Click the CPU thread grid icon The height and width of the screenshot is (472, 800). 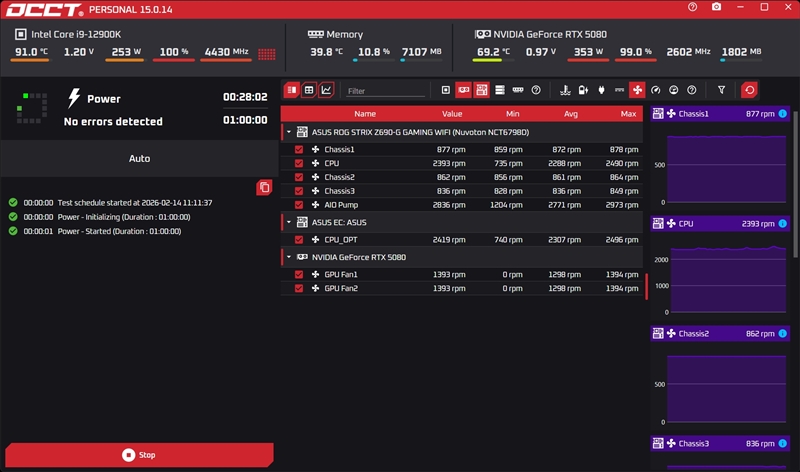pos(267,54)
